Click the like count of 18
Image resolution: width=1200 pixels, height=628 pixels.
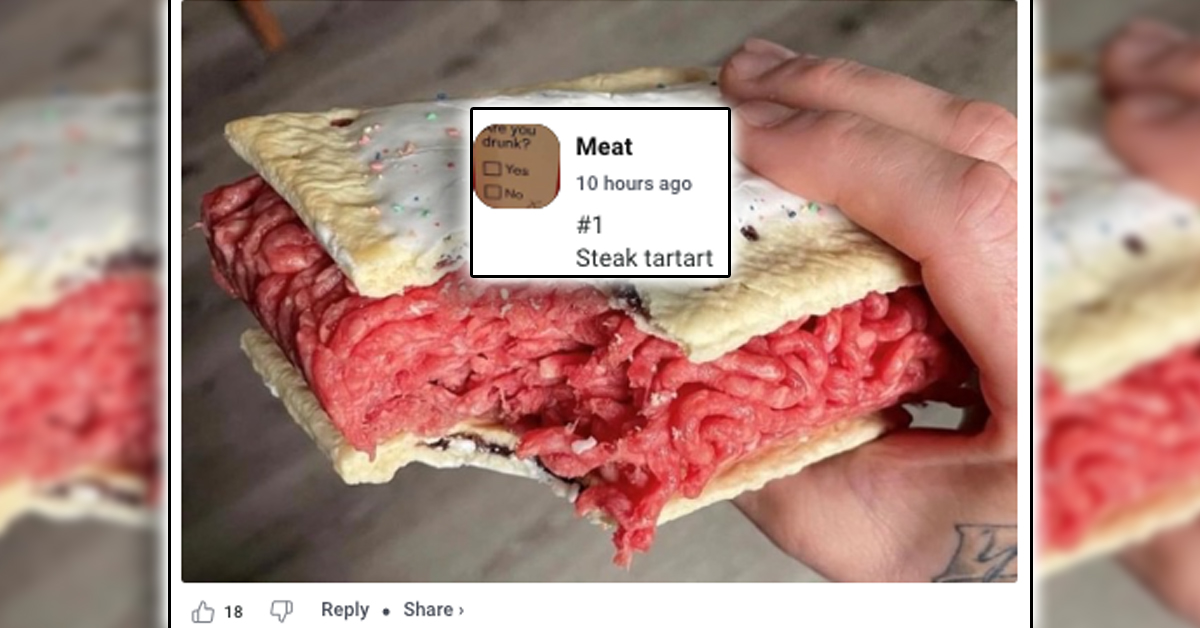pos(233,612)
